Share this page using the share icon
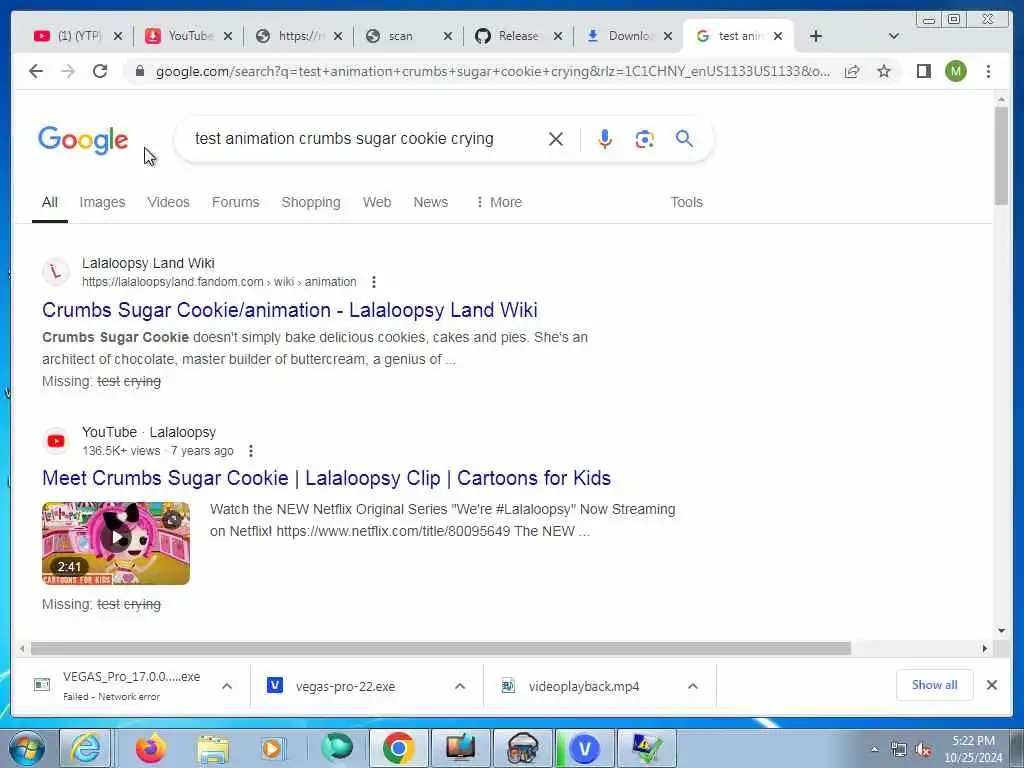1024x768 pixels. click(852, 71)
